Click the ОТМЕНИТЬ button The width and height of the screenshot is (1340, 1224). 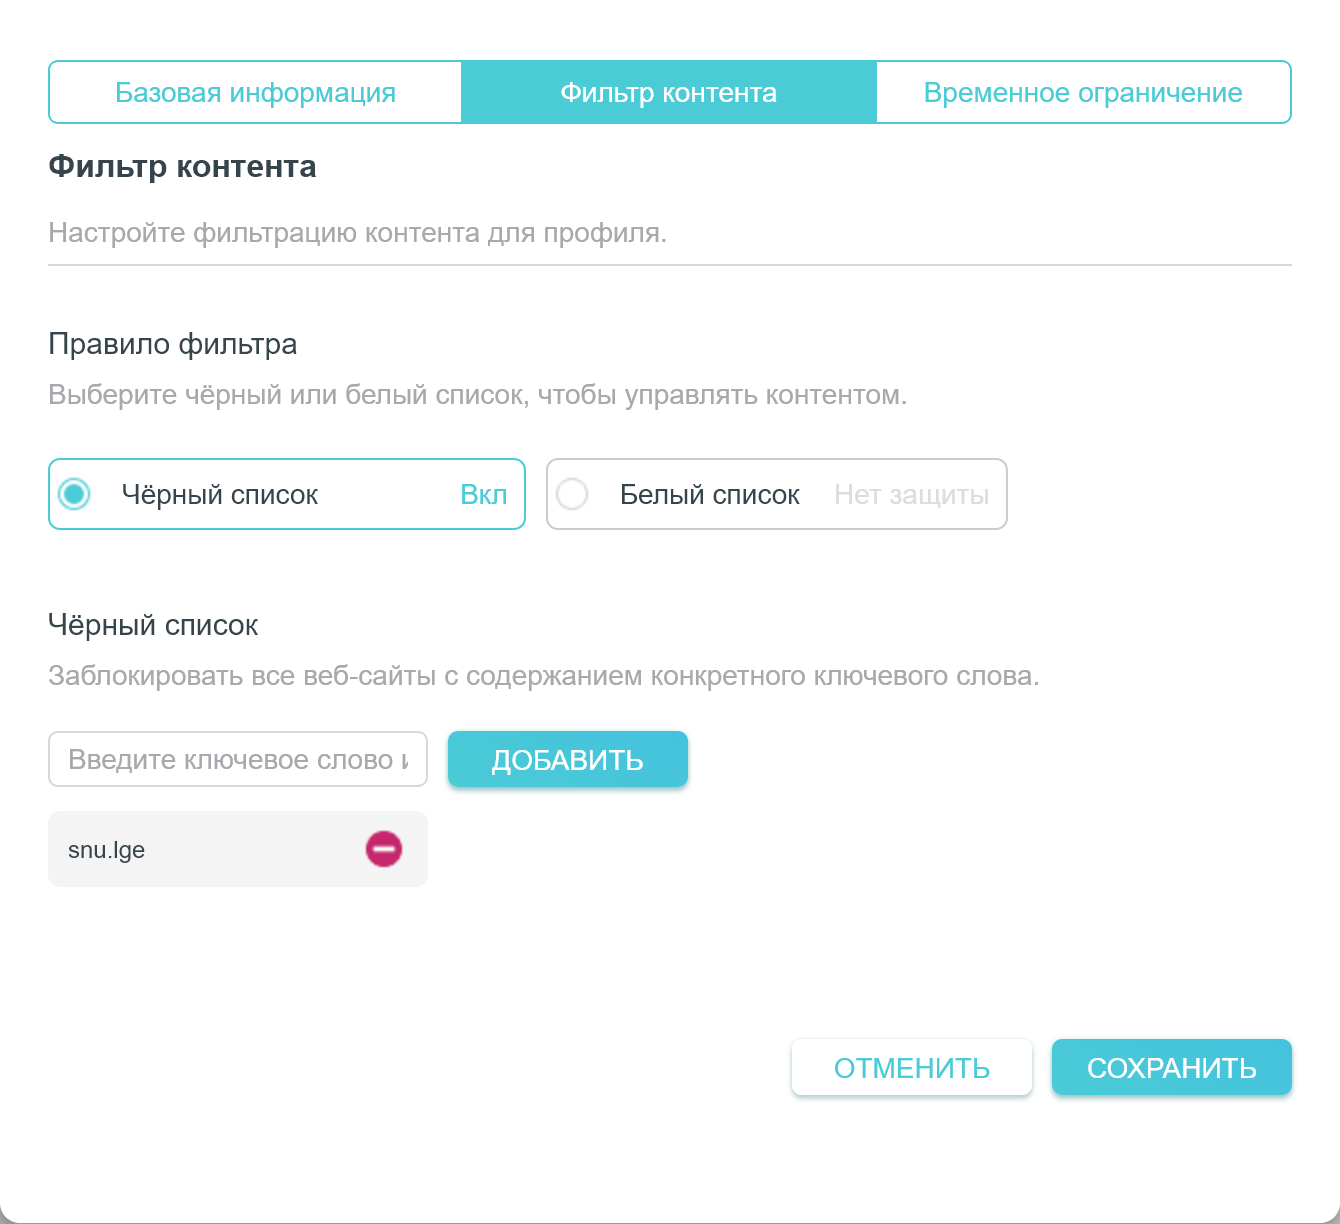[911, 1068]
